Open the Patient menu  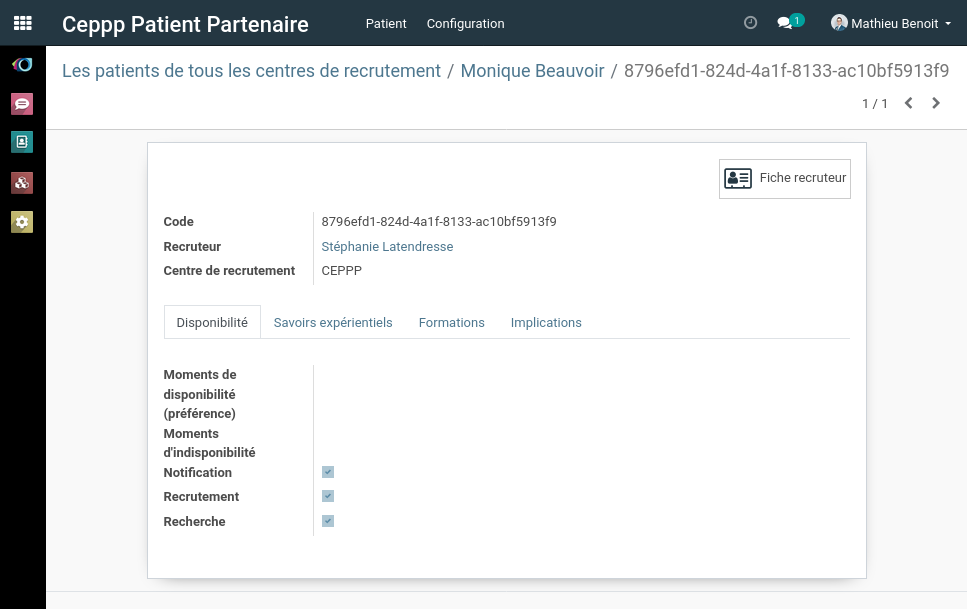point(386,23)
